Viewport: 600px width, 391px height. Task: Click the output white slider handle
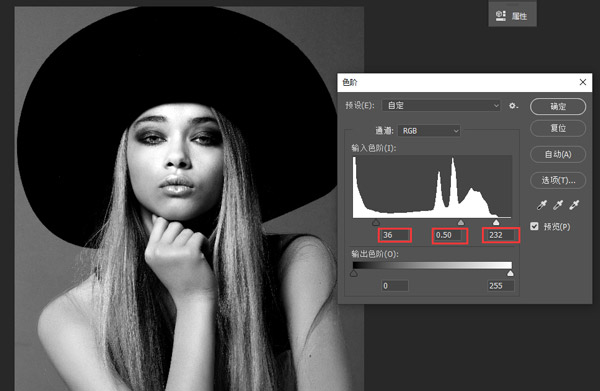pos(510,273)
